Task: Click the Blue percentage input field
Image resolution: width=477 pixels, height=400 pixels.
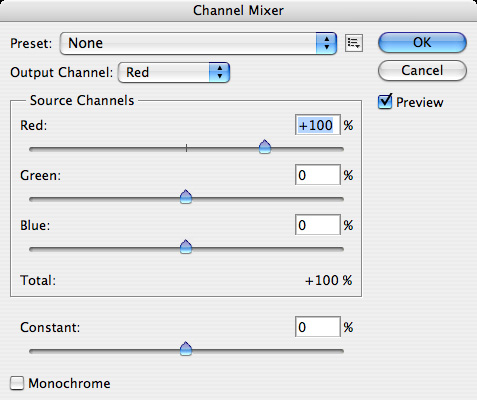Action: (318, 225)
